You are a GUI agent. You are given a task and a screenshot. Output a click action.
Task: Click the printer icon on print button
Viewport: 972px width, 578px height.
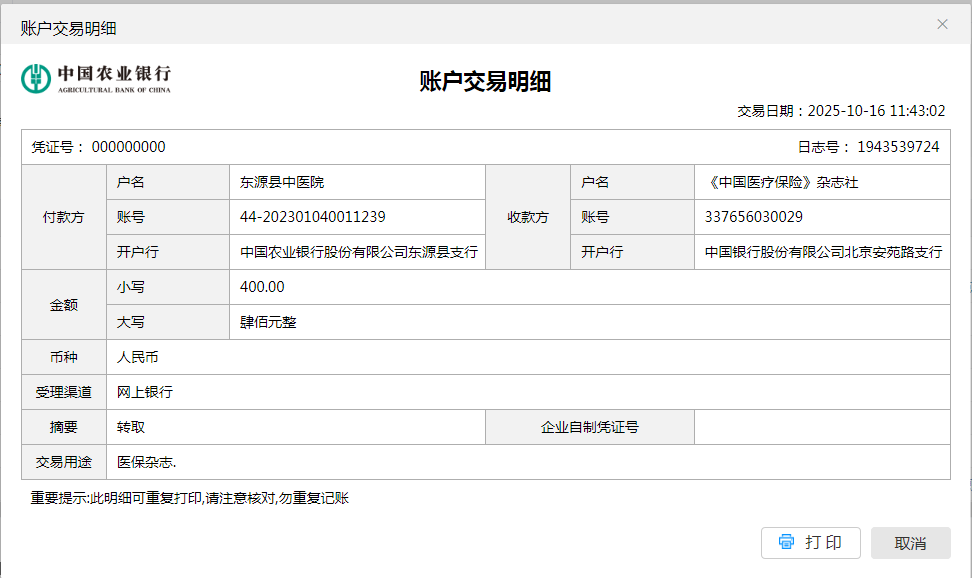click(786, 542)
